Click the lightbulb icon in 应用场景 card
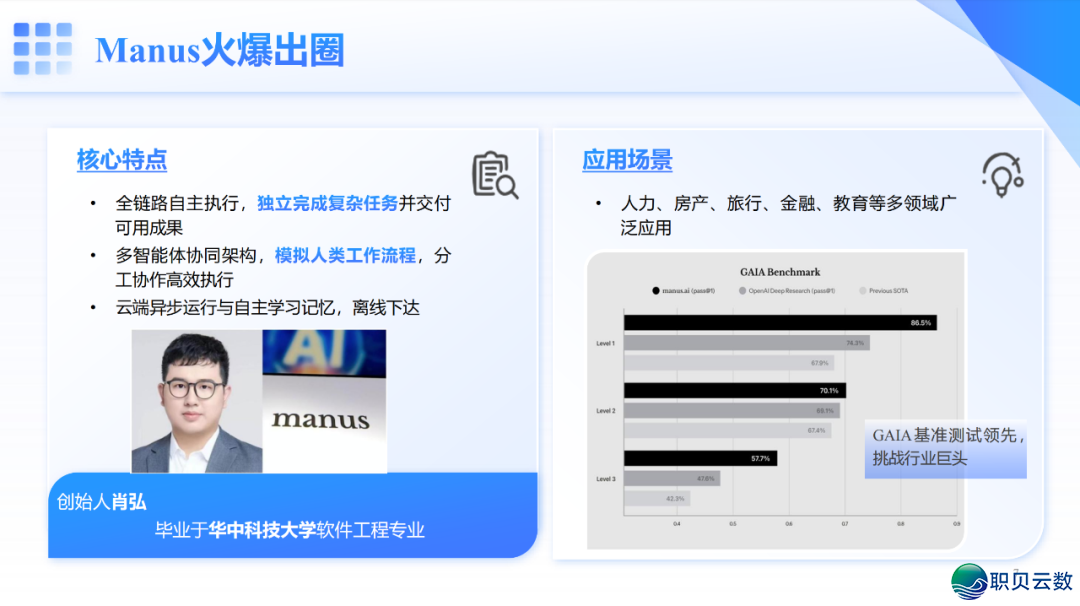The width and height of the screenshot is (1080, 606). tap(1001, 174)
